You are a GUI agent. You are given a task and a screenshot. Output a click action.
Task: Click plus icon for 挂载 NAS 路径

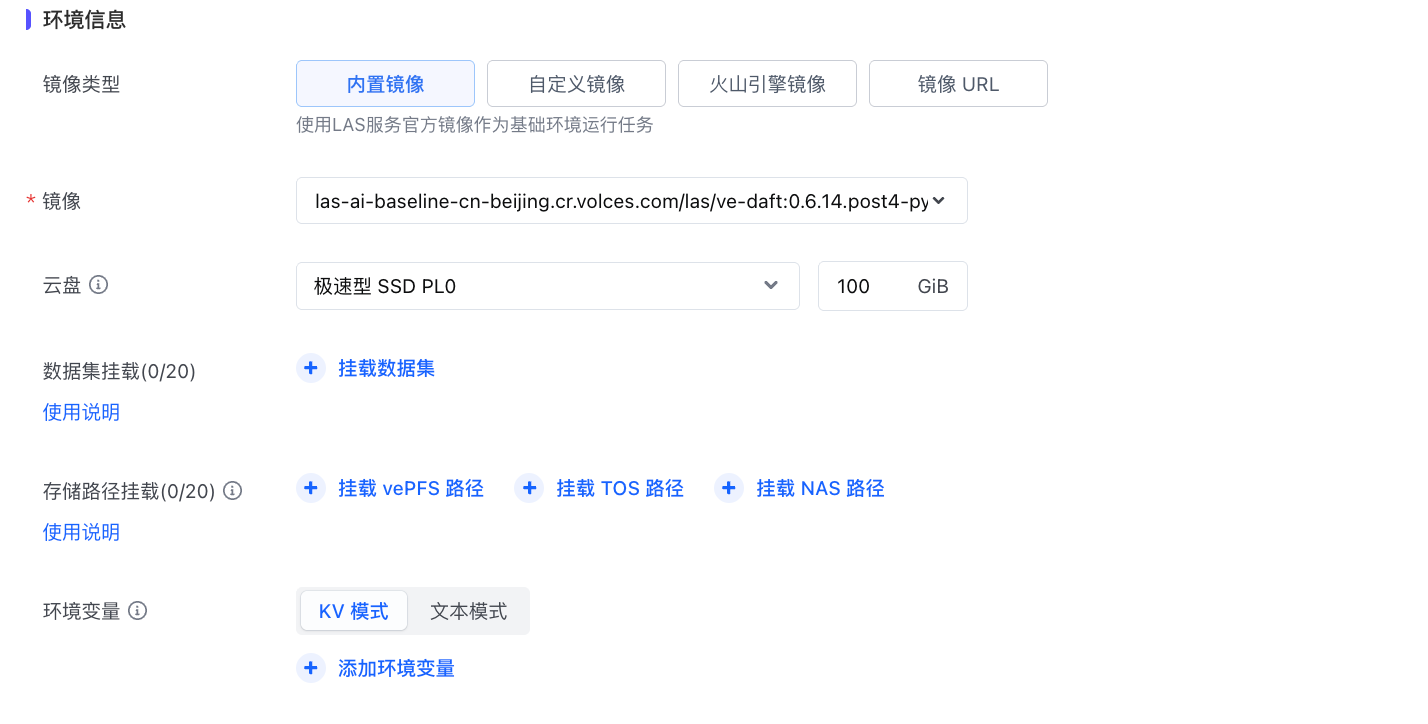pos(729,488)
